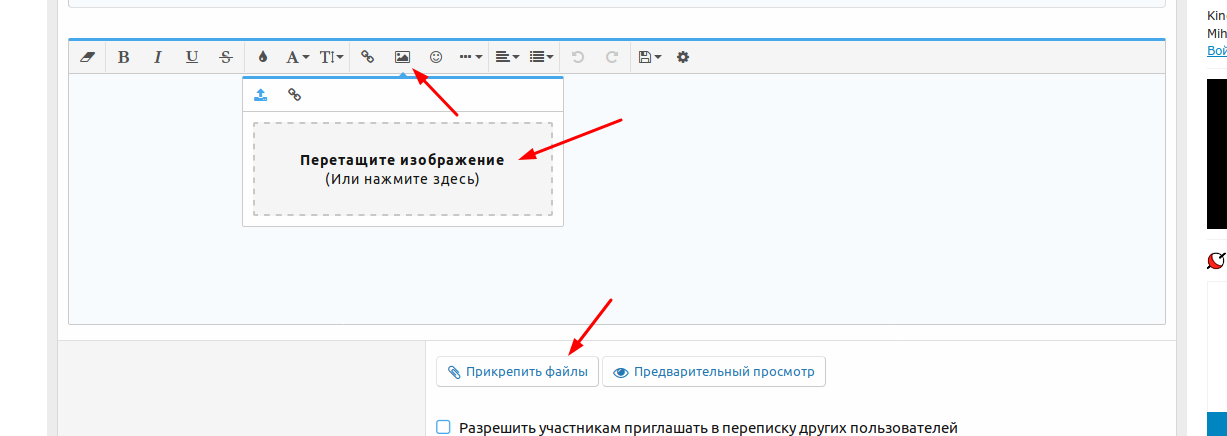The image size is (1227, 436).
Task: Click the insert image toolbar icon
Action: (x=402, y=57)
